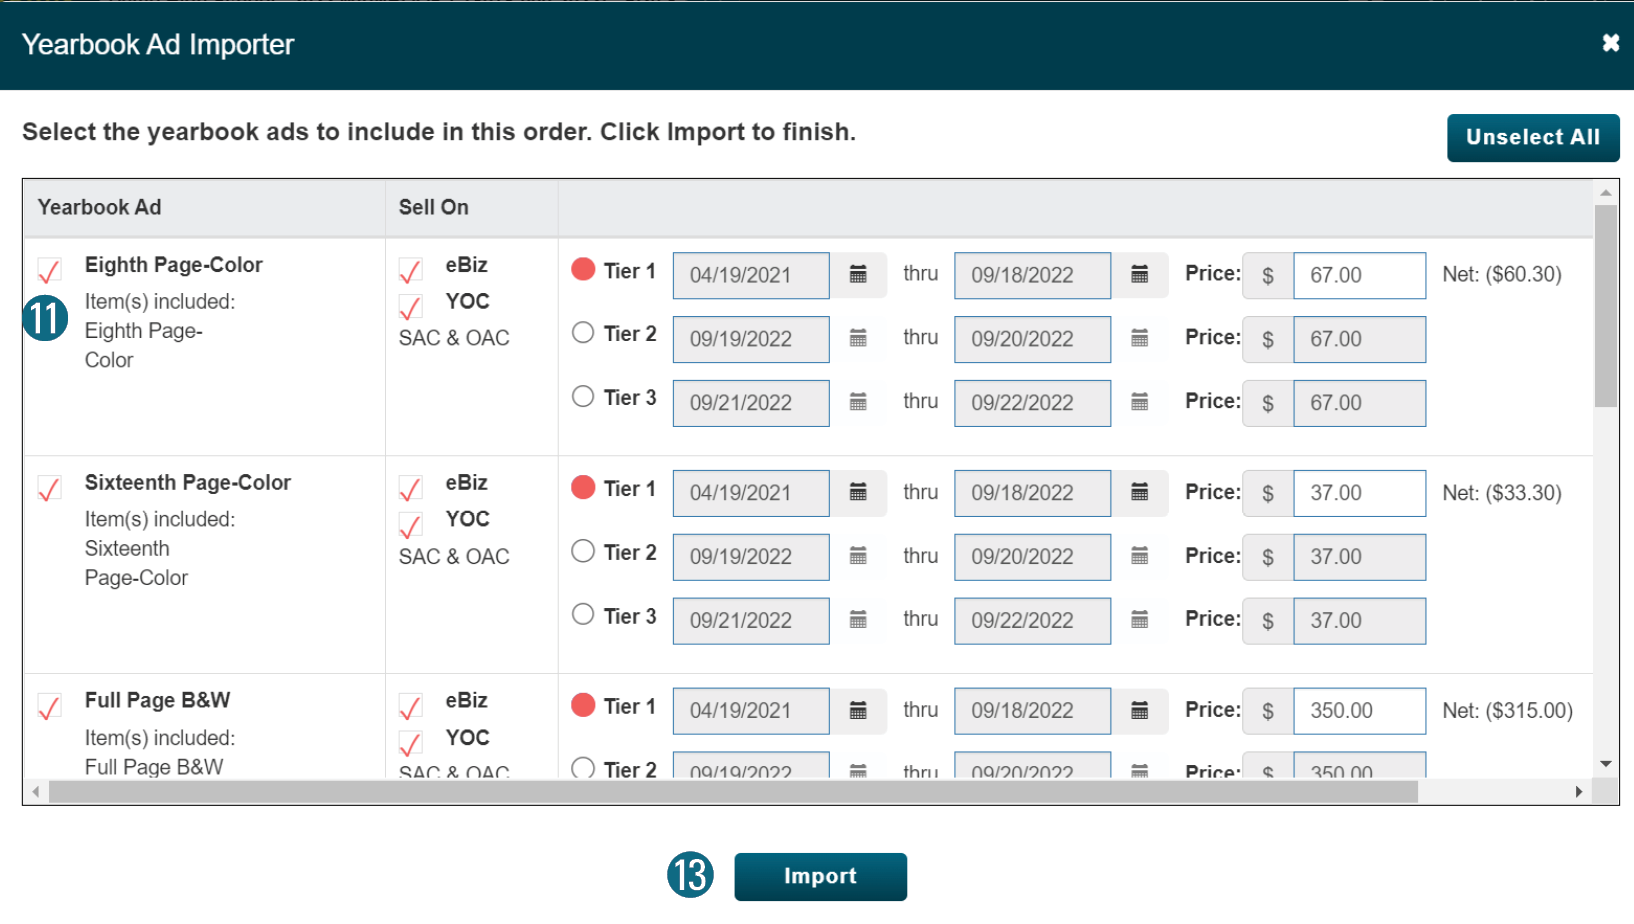Open calendar for Eighth Page-Color Tier 2 start date

click(858, 339)
